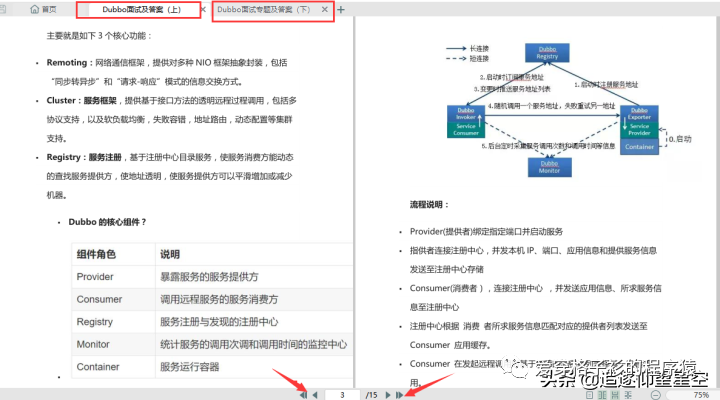The image size is (720, 400).
Task: Jump to the first page
Action: [304, 395]
